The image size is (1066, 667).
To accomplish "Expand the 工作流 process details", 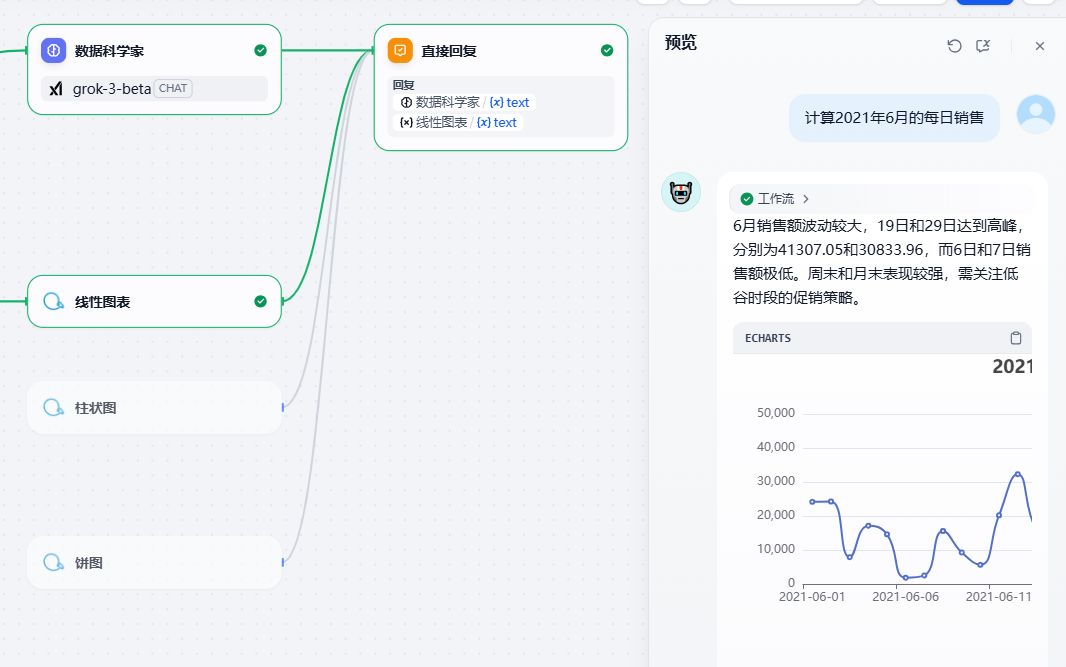I will pyautogui.click(x=776, y=199).
